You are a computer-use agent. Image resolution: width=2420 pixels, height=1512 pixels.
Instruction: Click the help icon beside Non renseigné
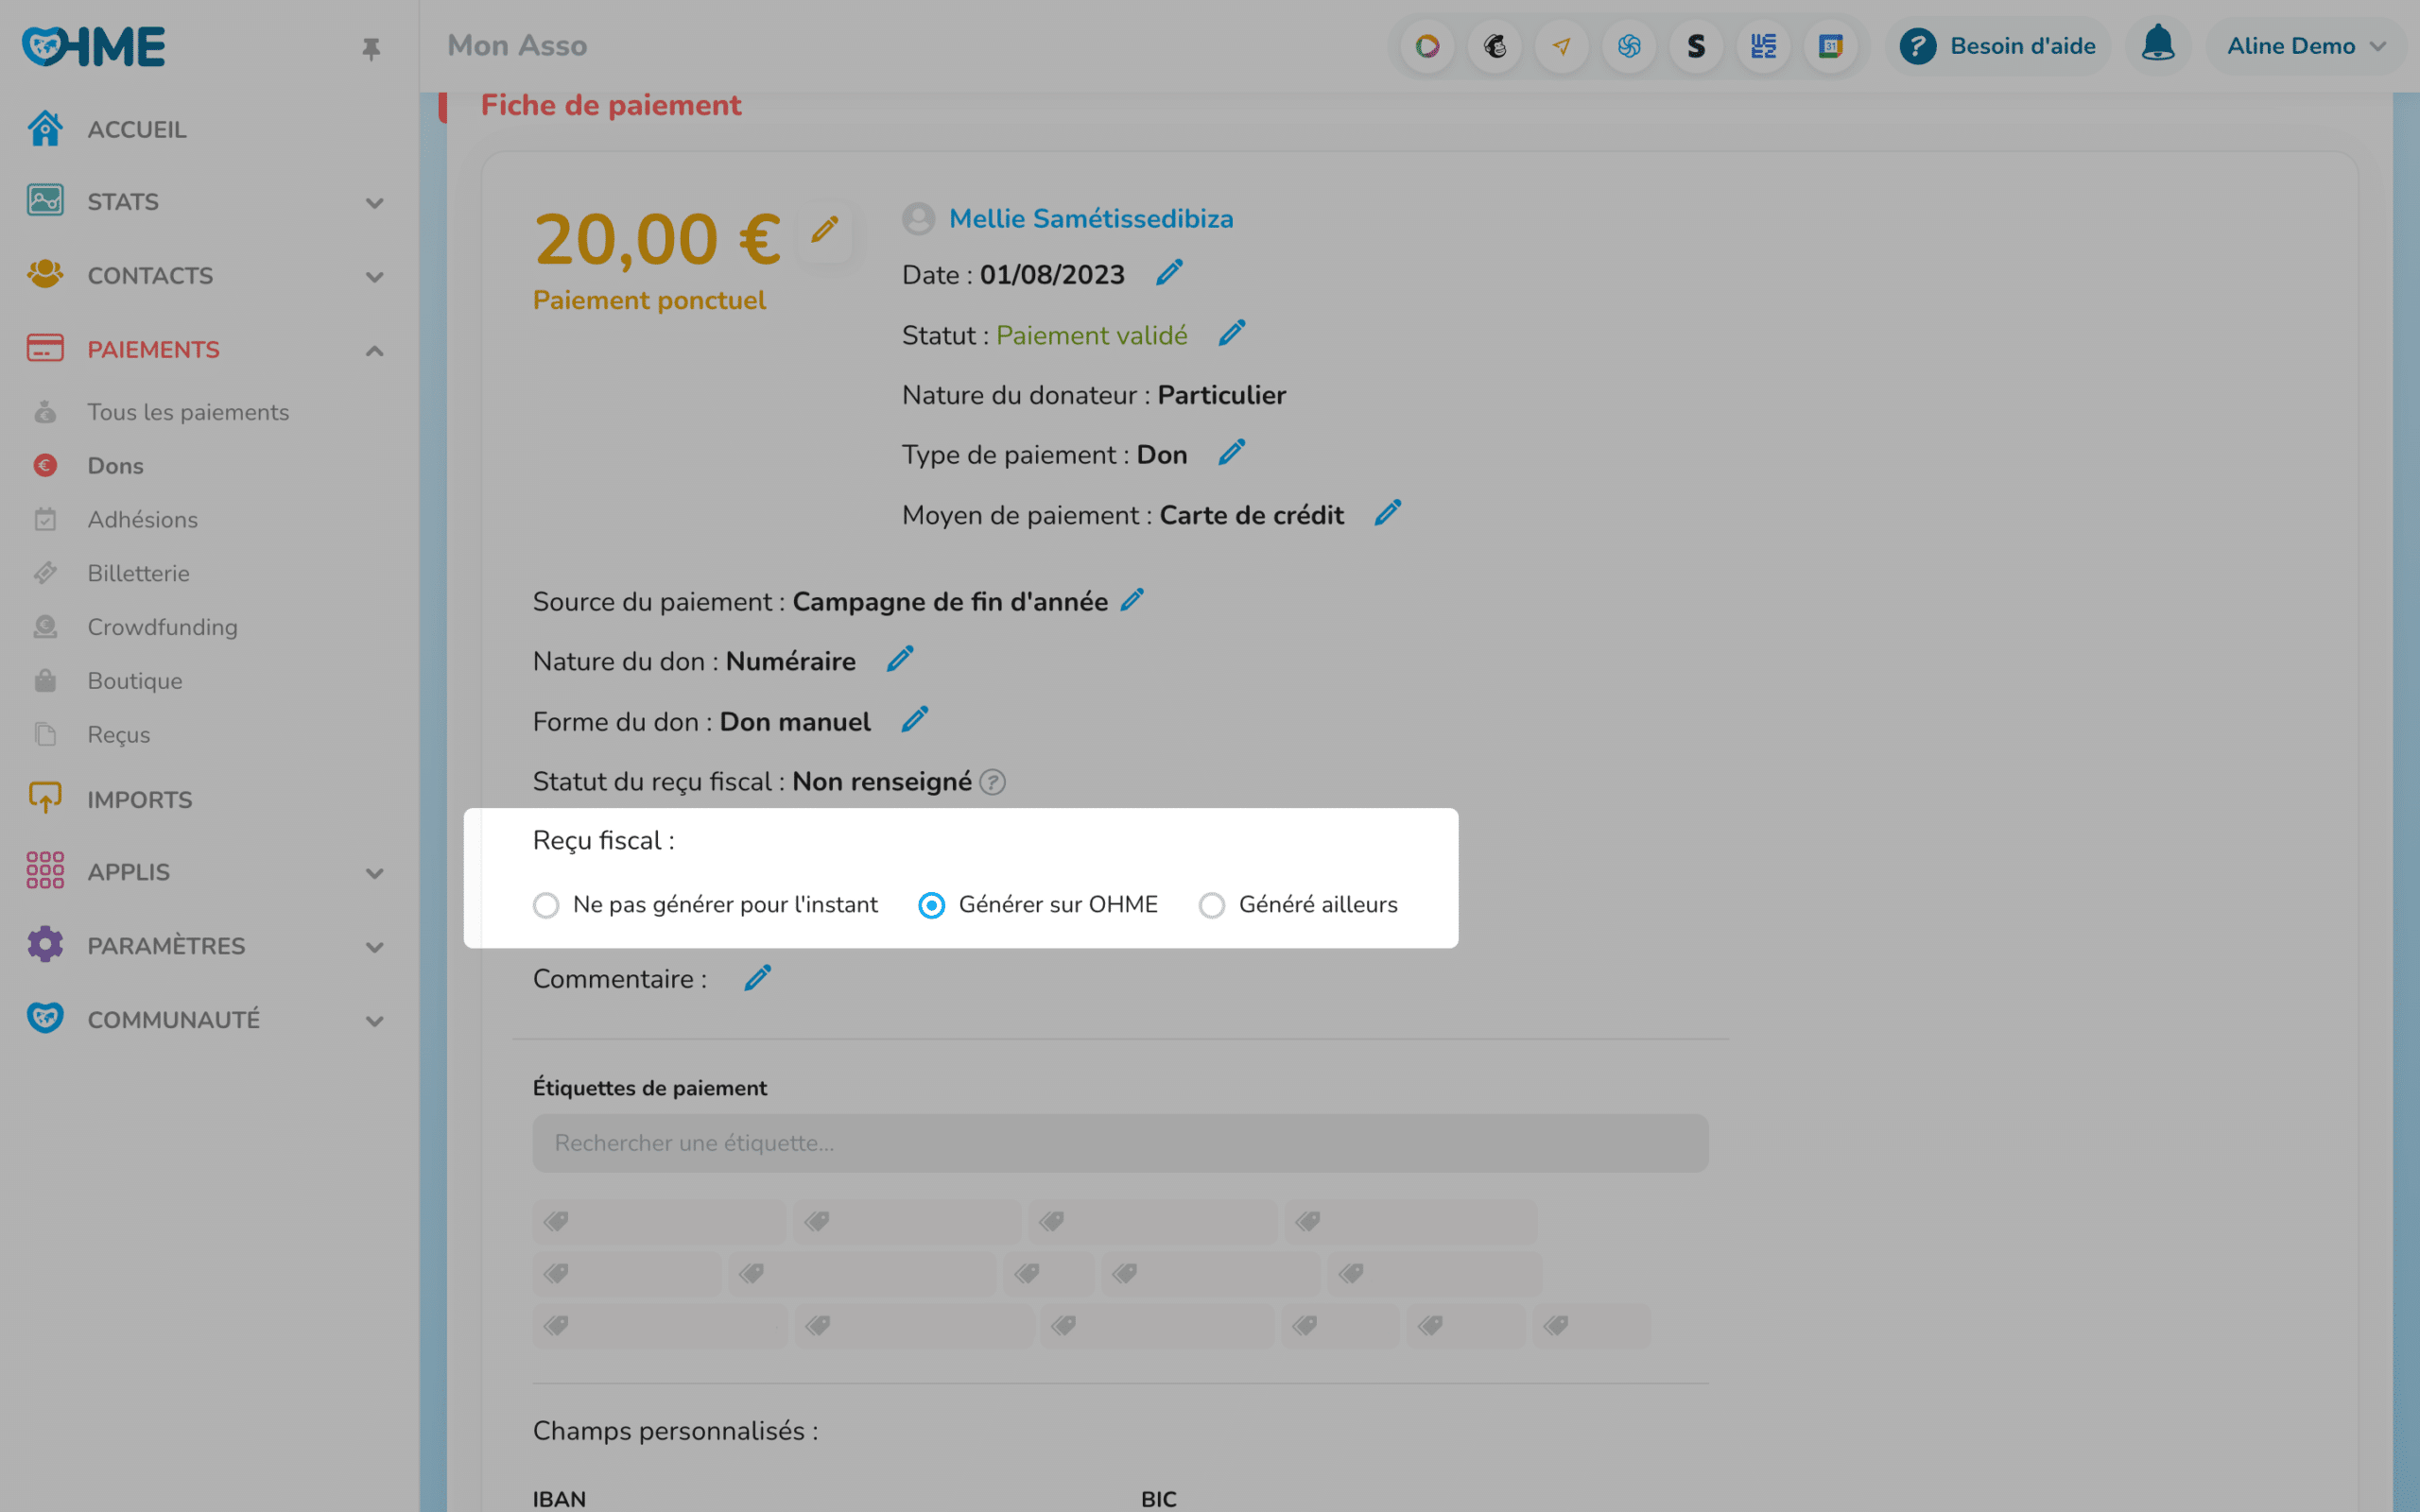point(992,782)
